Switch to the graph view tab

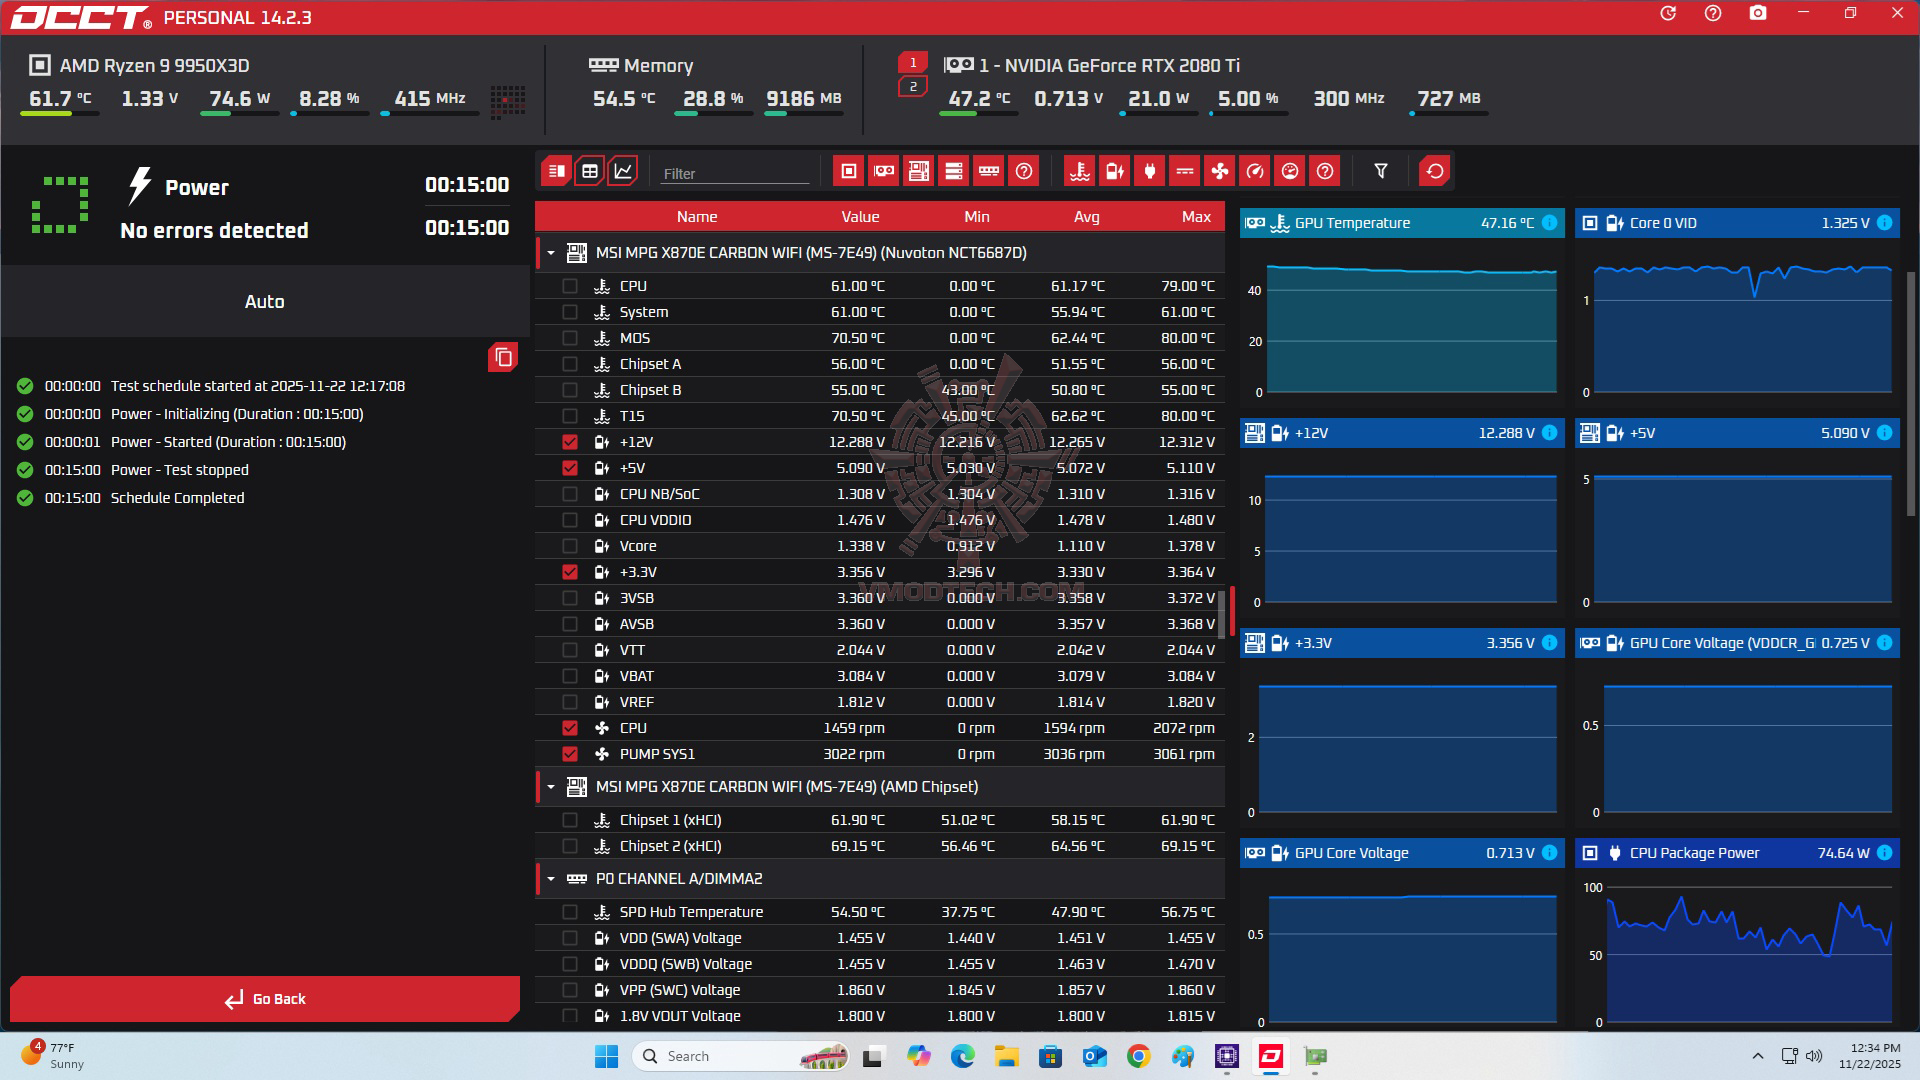click(x=623, y=171)
